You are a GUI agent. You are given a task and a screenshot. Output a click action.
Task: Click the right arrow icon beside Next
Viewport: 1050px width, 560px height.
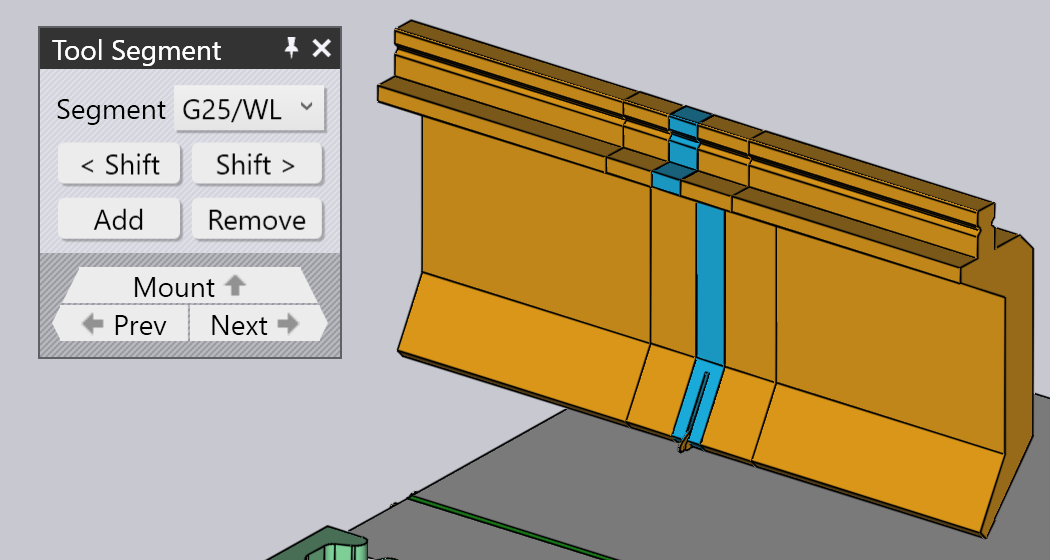[x=288, y=324]
